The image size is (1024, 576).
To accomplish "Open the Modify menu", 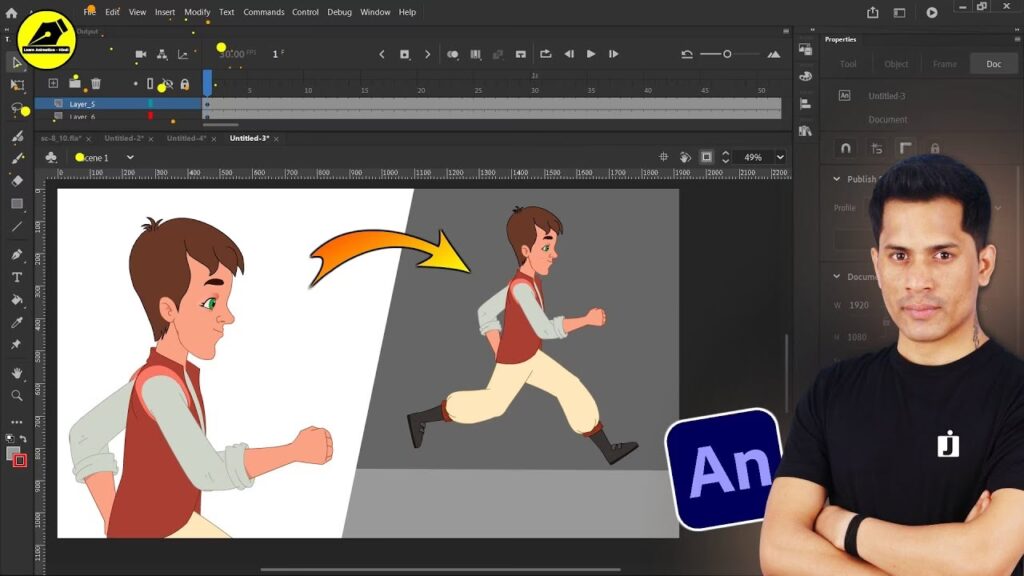I will click(197, 12).
